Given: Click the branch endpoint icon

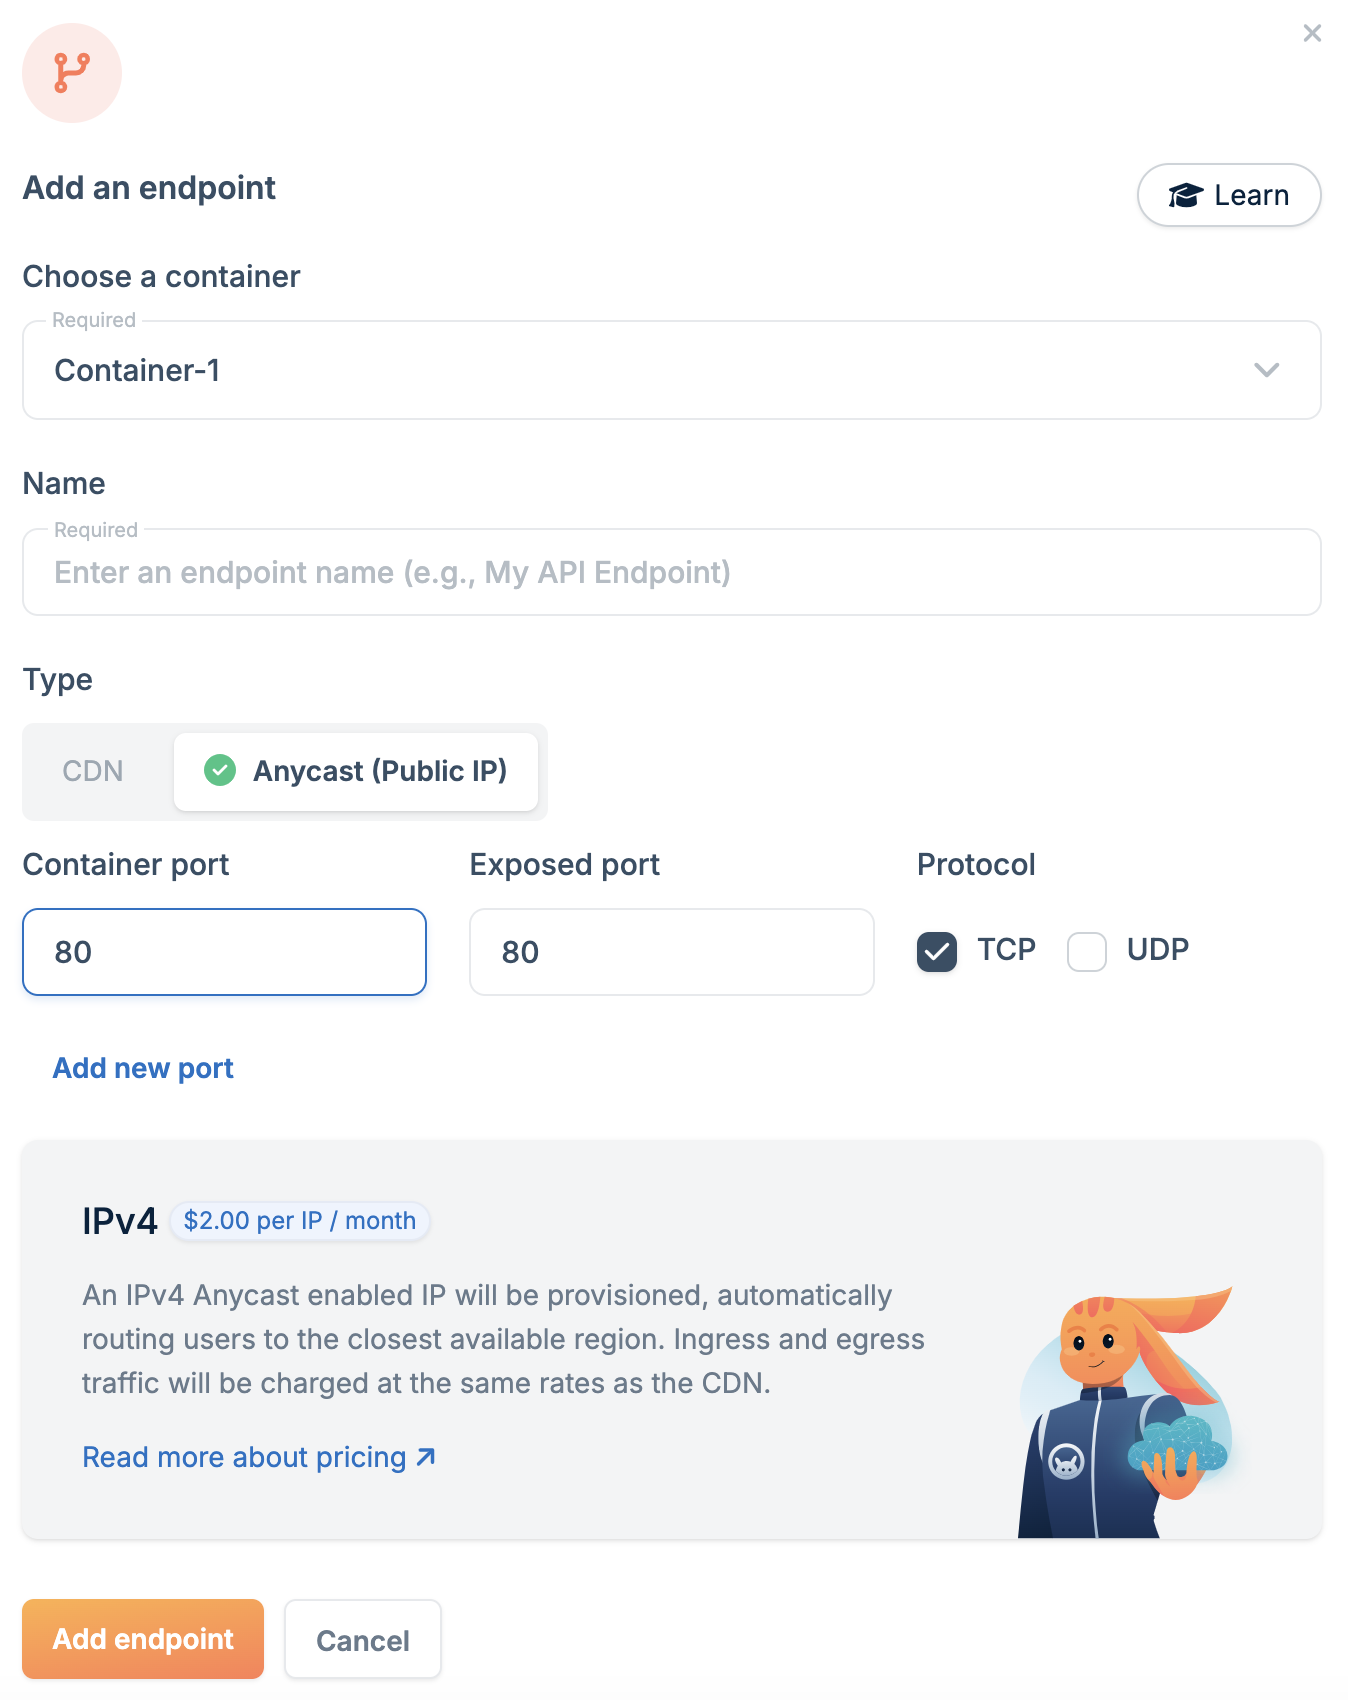Looking at the screenshot, I should pos(72,73).
